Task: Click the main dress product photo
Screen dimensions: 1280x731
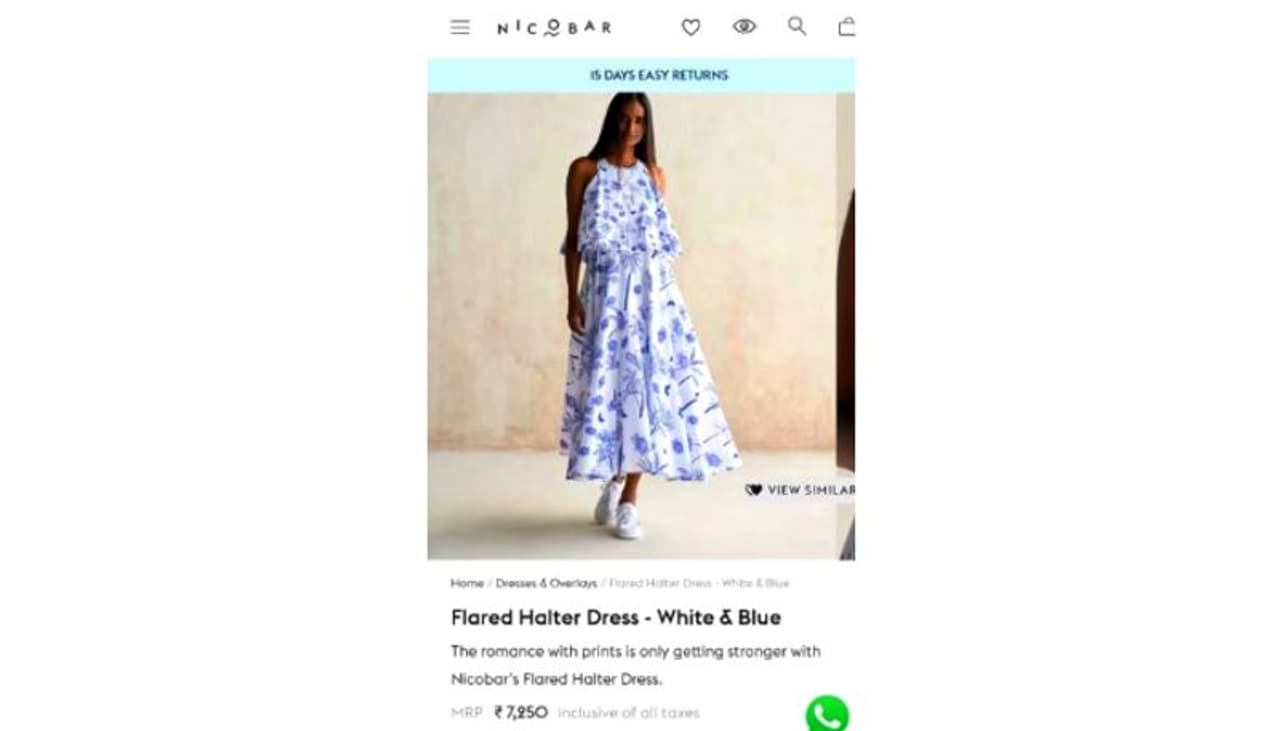Action: coord(631,326)
